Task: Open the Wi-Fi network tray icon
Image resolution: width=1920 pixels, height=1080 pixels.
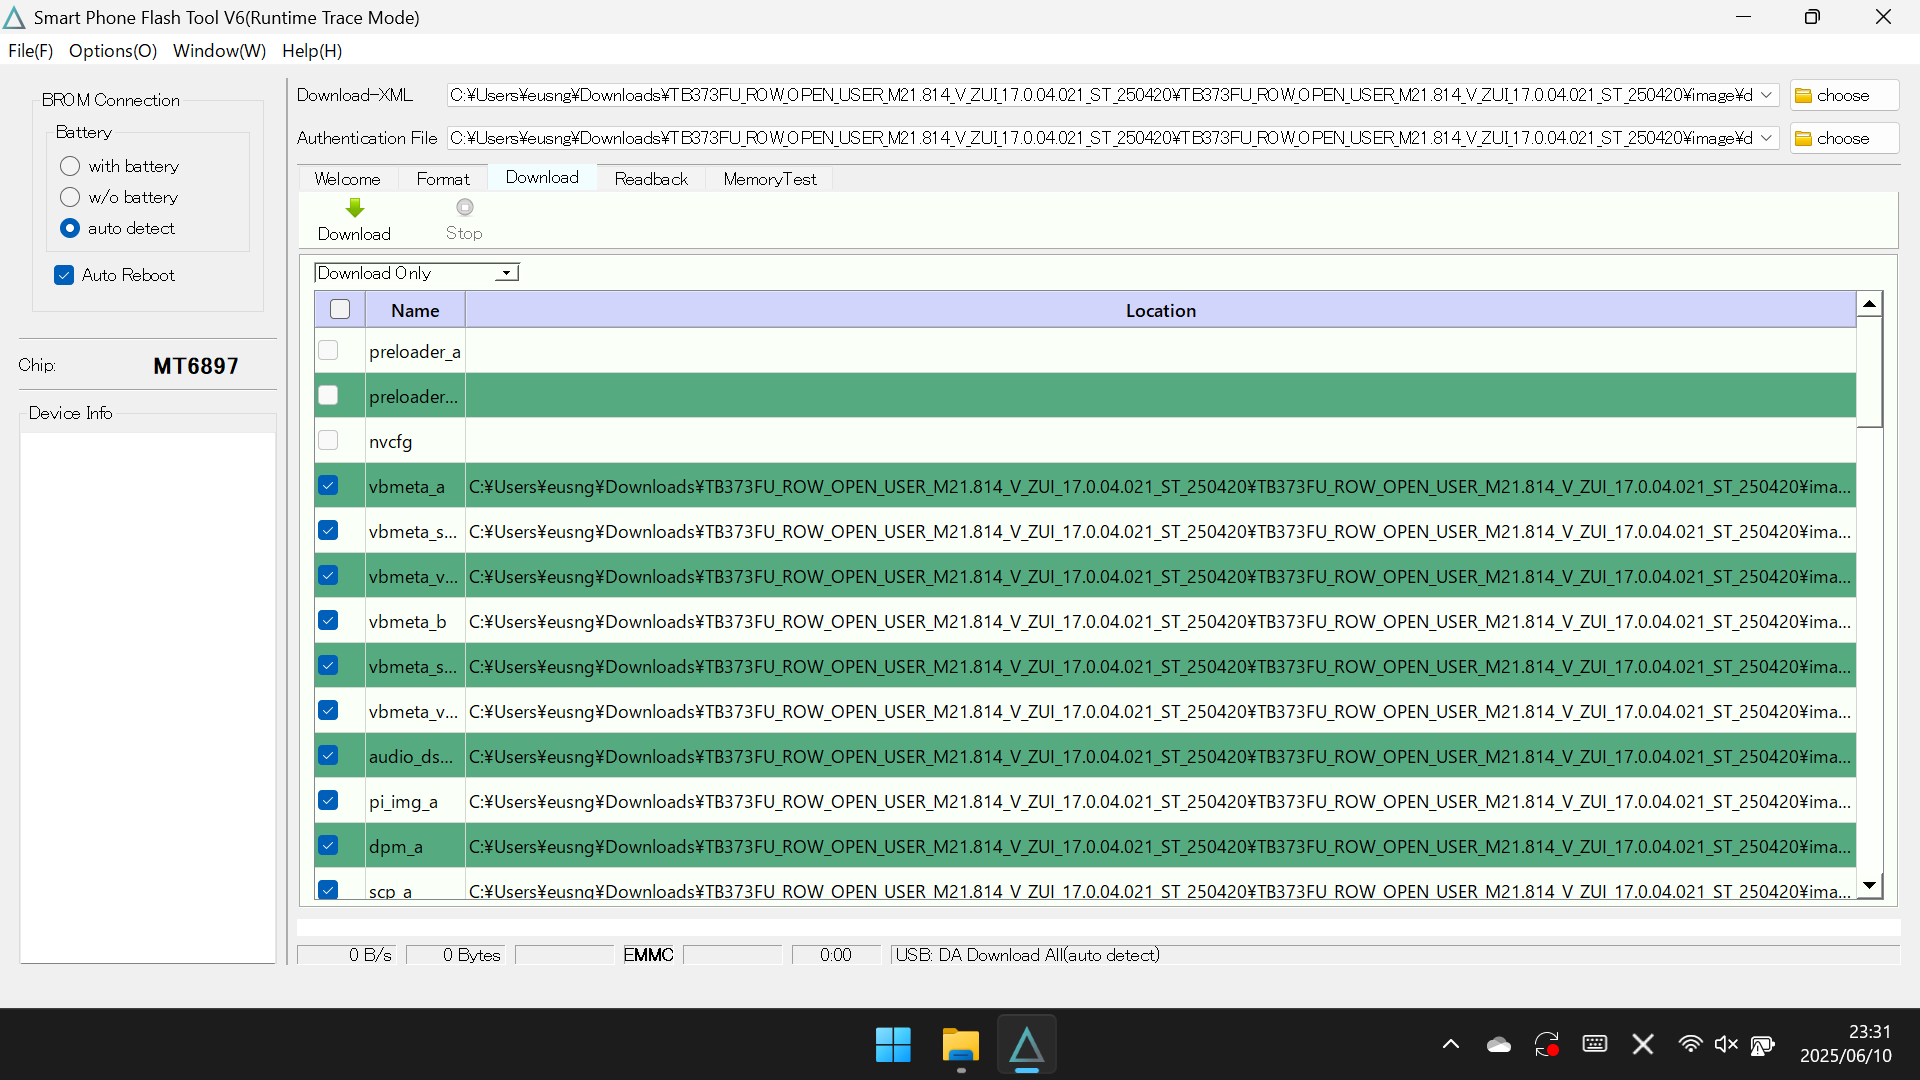Action: click(x=1690, y=1044)
